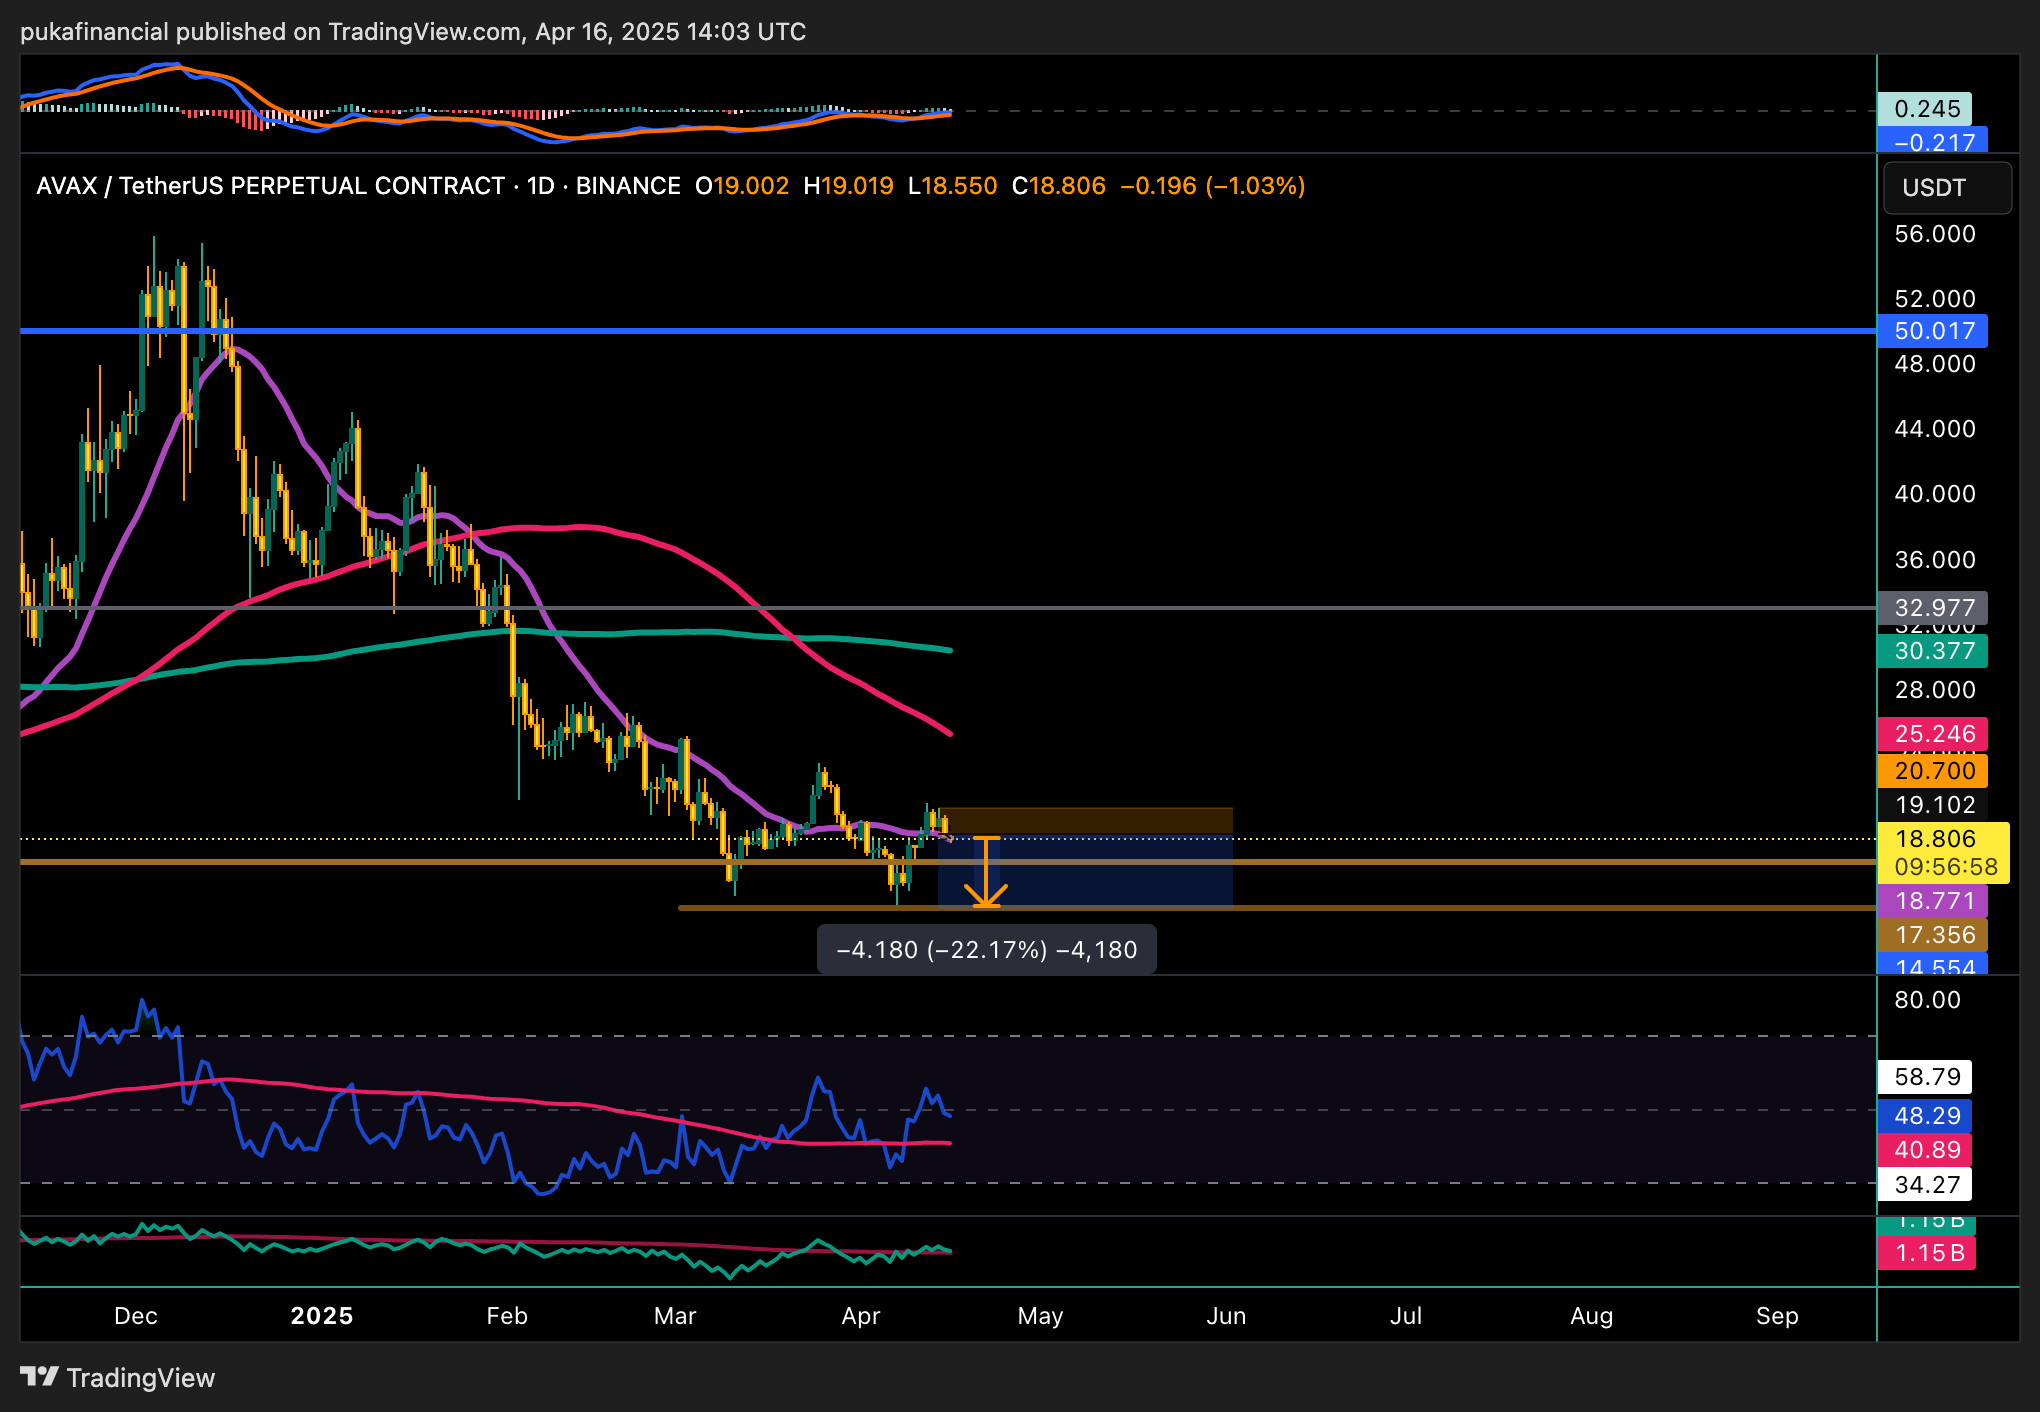The width and height of the screenshot is (2040, 1412).
Task: Select the 2025 year marker on time axis
Action: (x=321, y=1316)
